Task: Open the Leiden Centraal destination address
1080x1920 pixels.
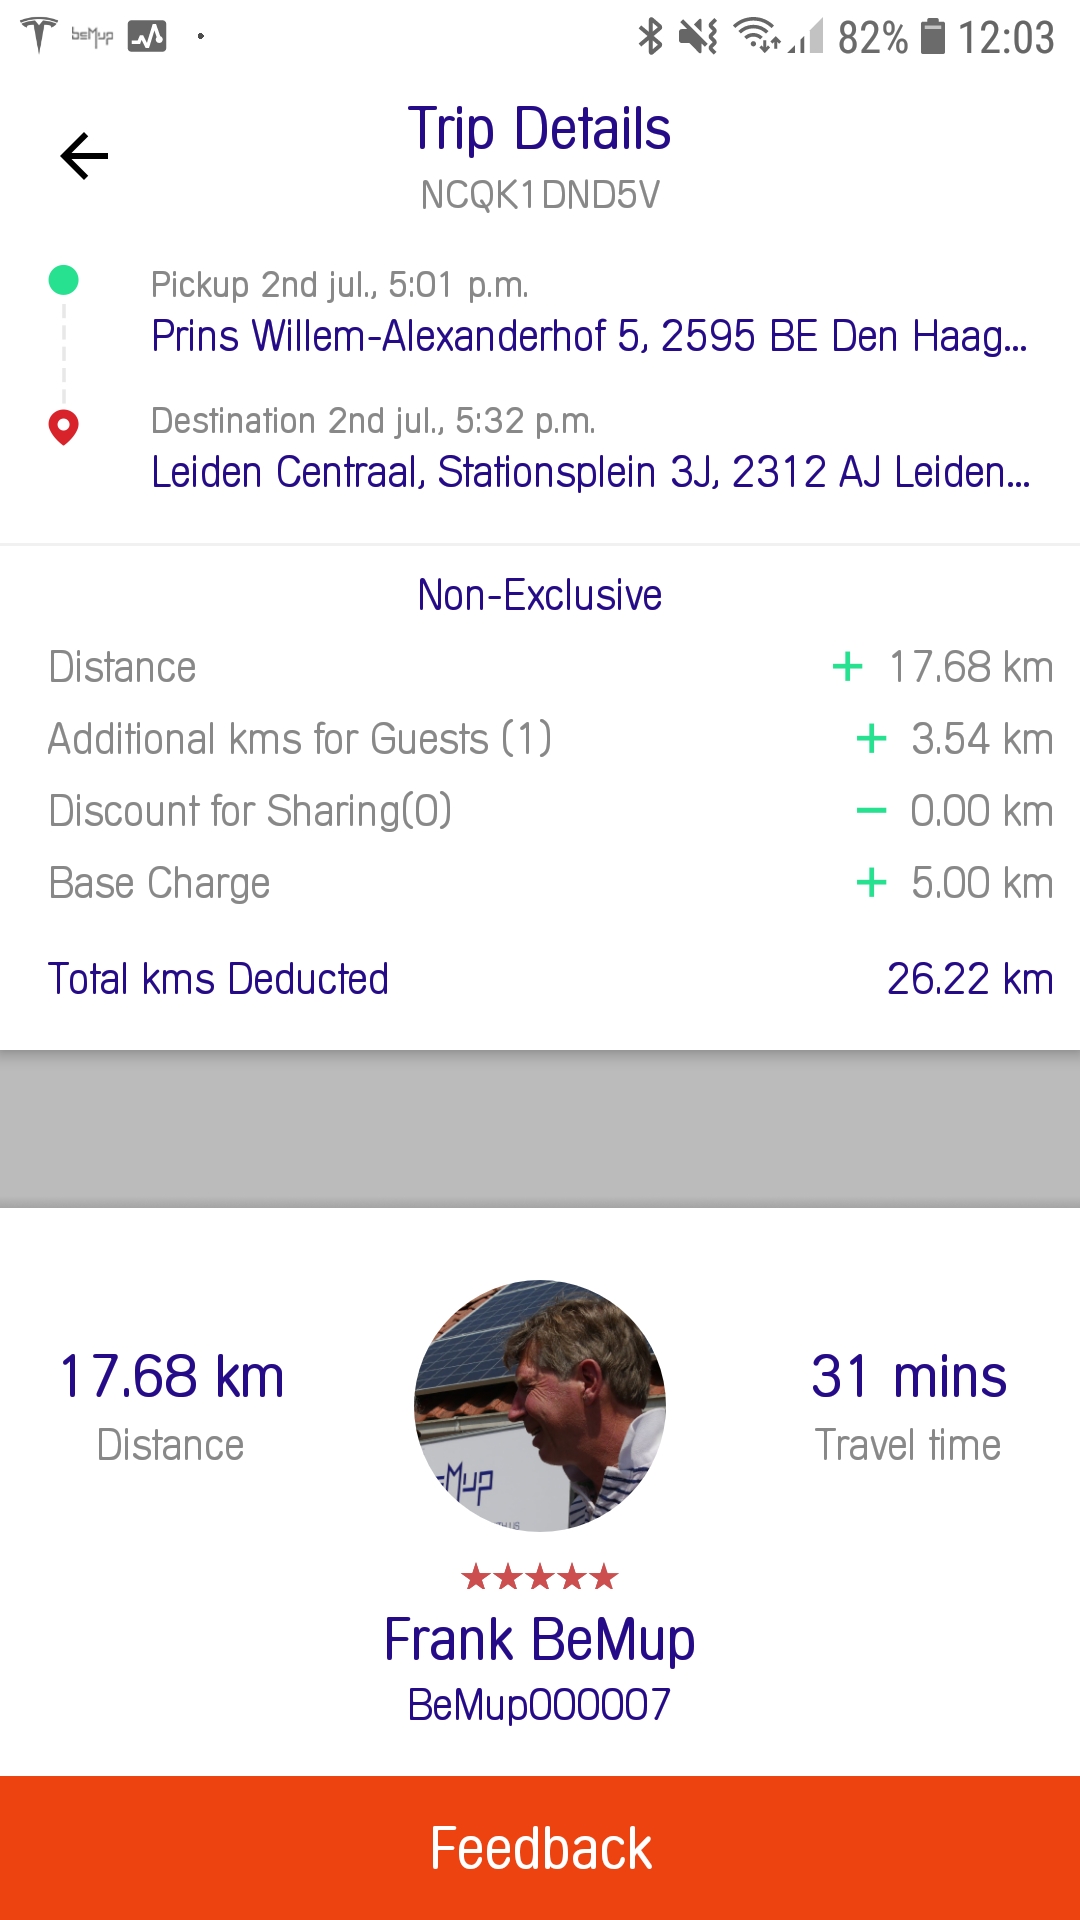Action: (x=590, y=472)
